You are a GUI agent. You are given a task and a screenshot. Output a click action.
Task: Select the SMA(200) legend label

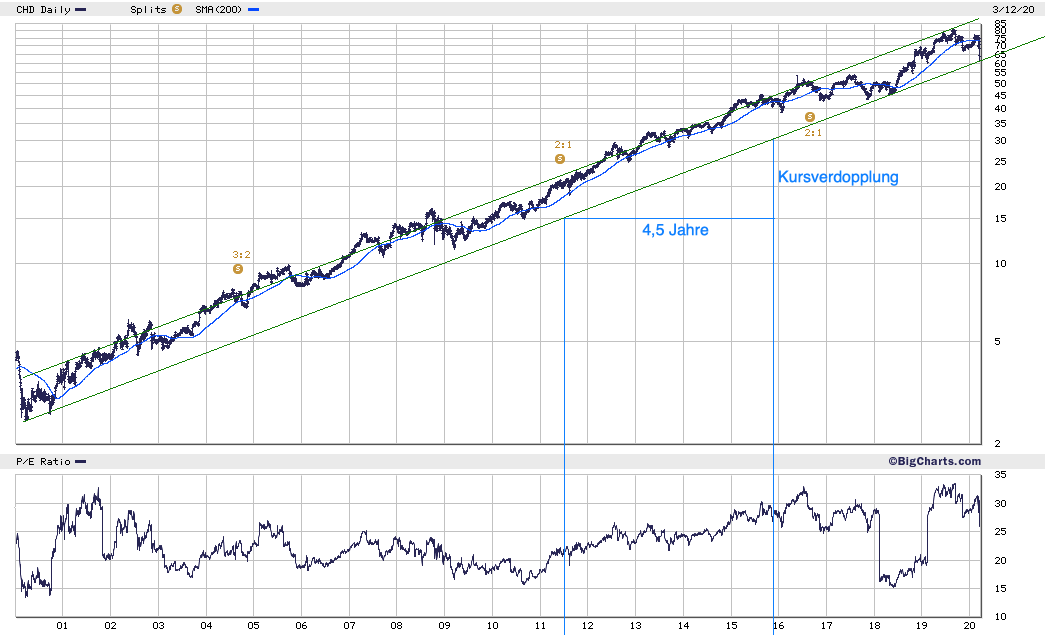click(x=219, y=10)
